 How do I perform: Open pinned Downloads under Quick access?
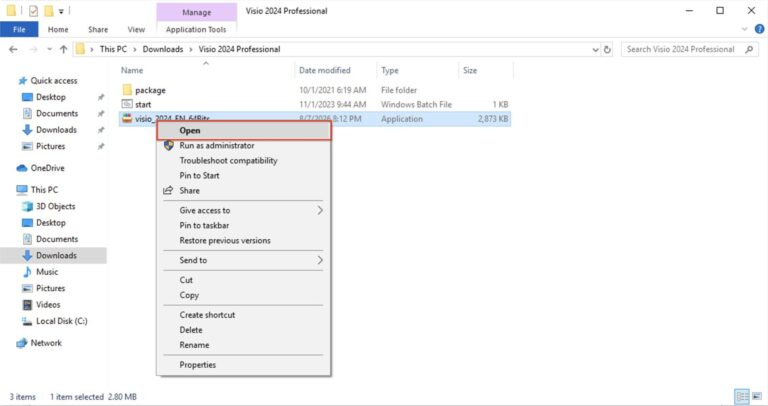tap(56, 130)
